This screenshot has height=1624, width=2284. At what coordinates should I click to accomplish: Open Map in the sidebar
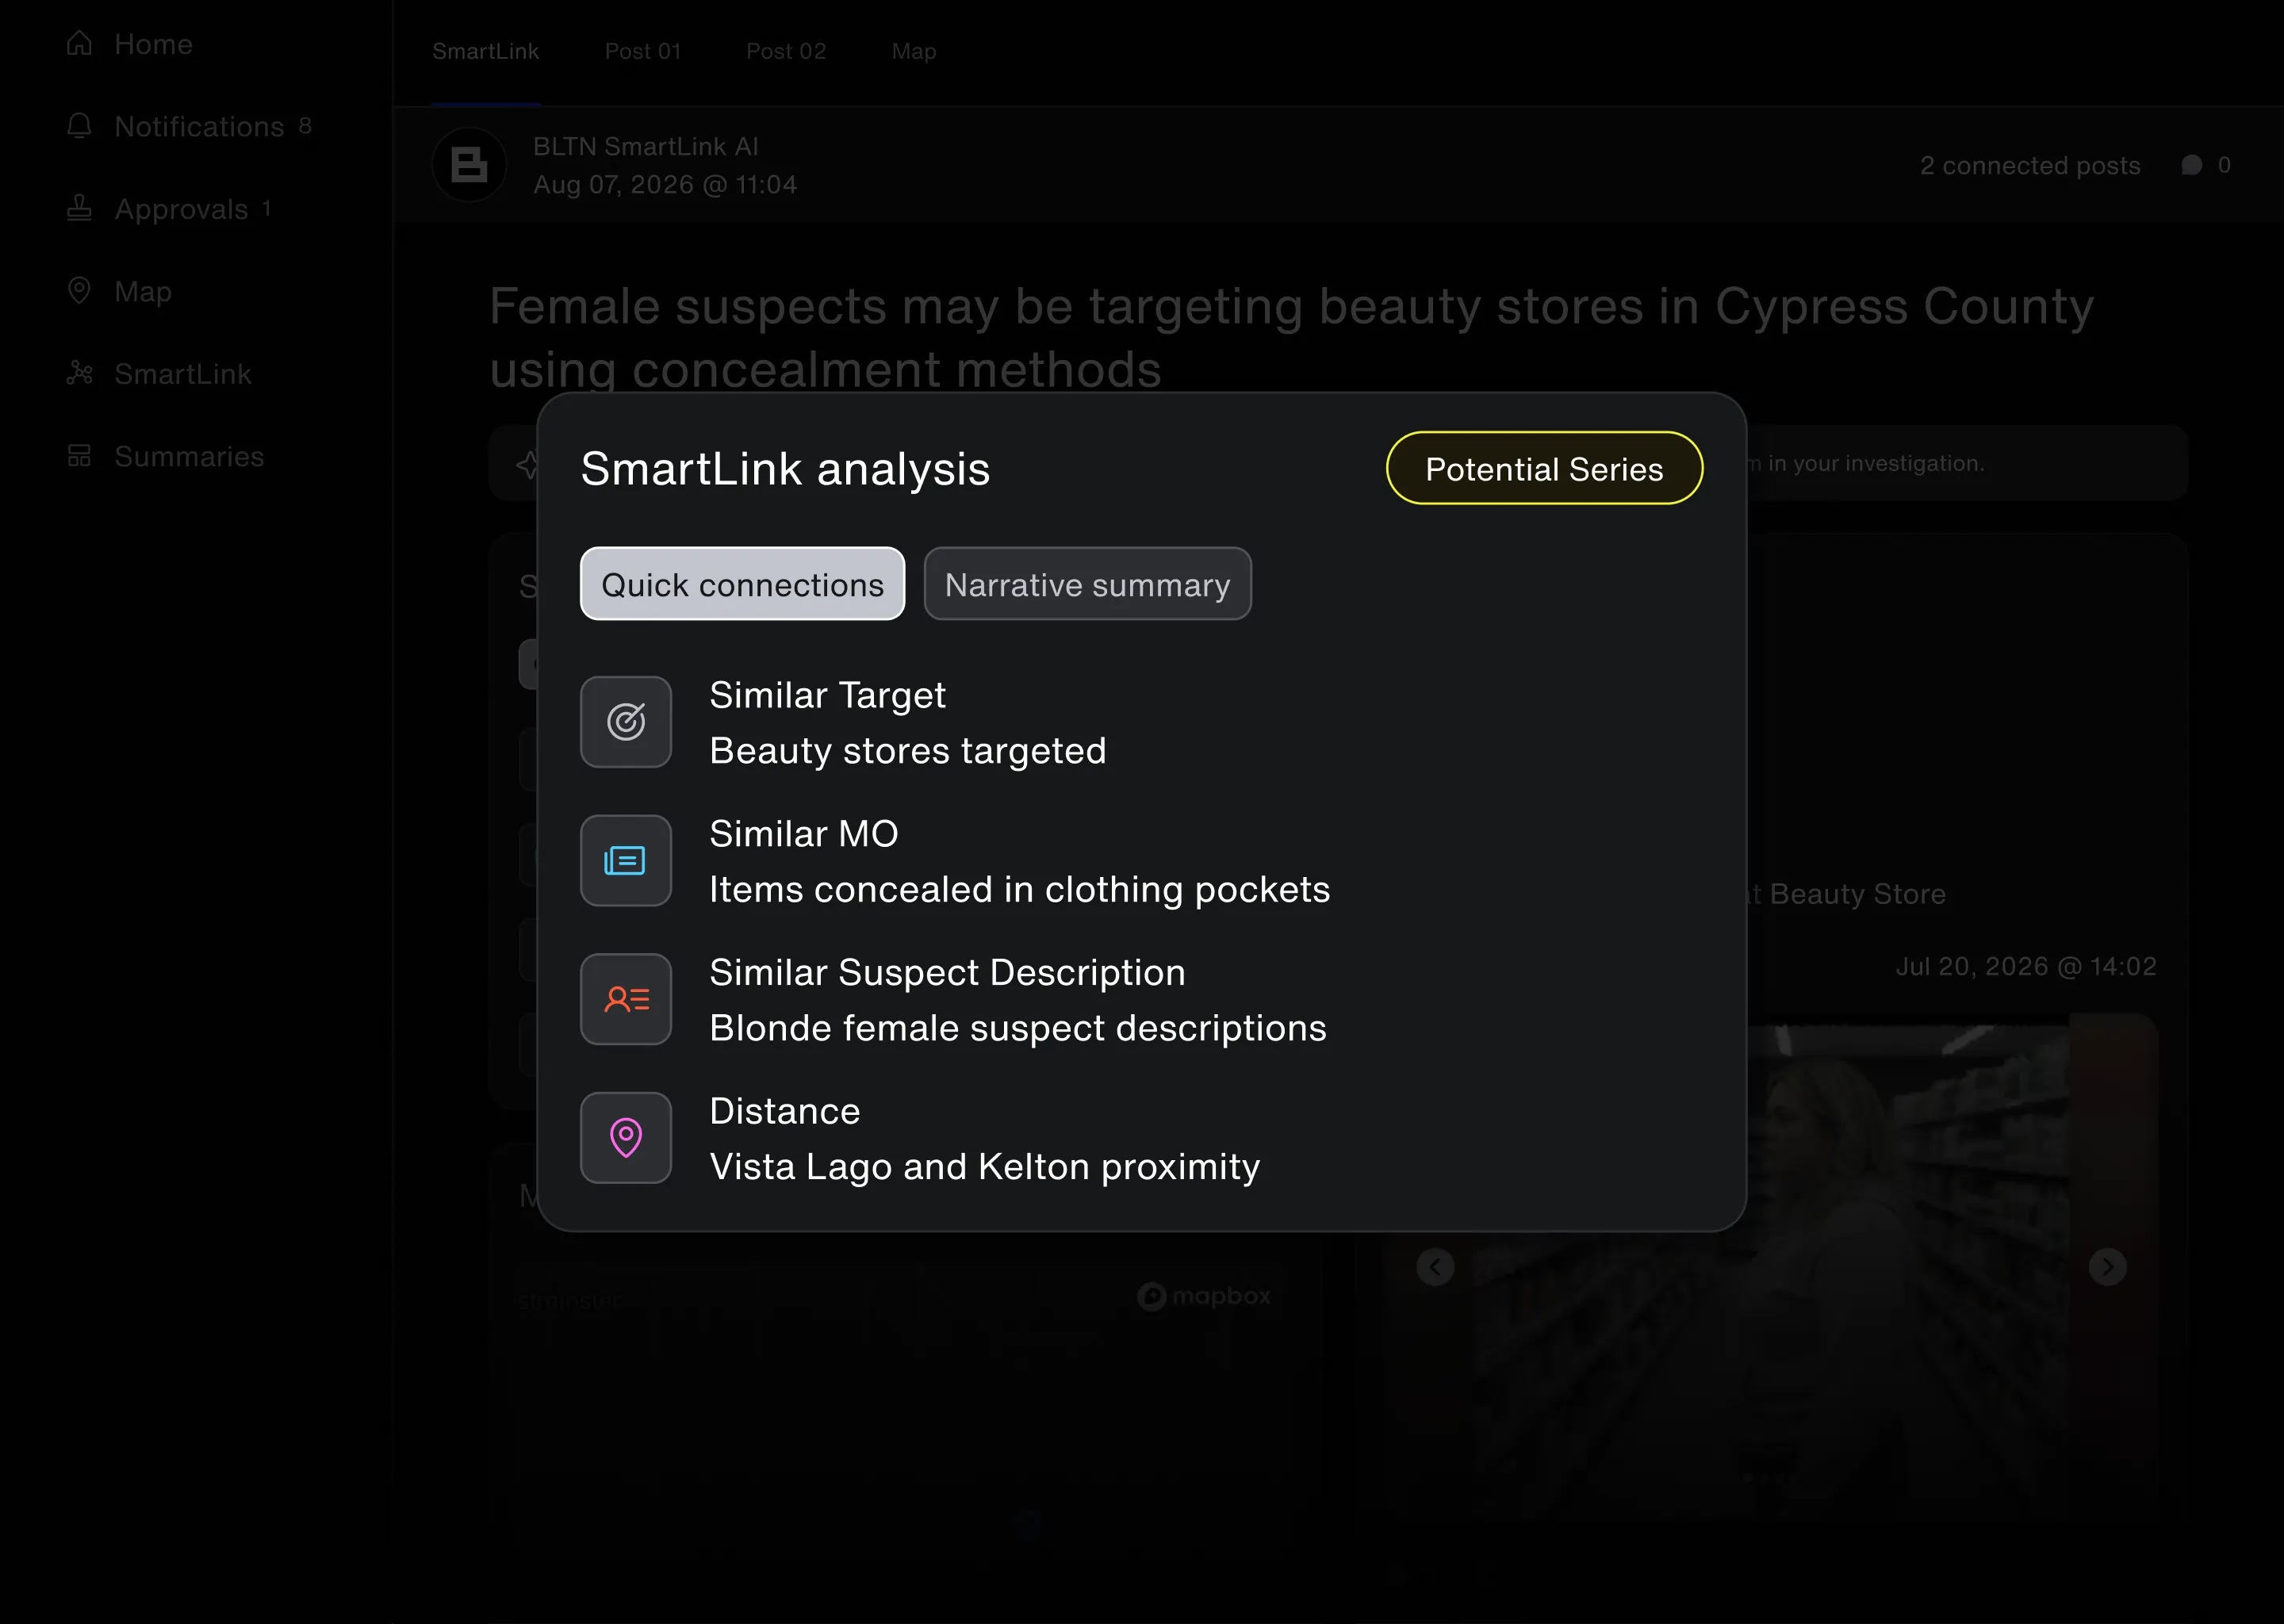[x=119, y=291]
